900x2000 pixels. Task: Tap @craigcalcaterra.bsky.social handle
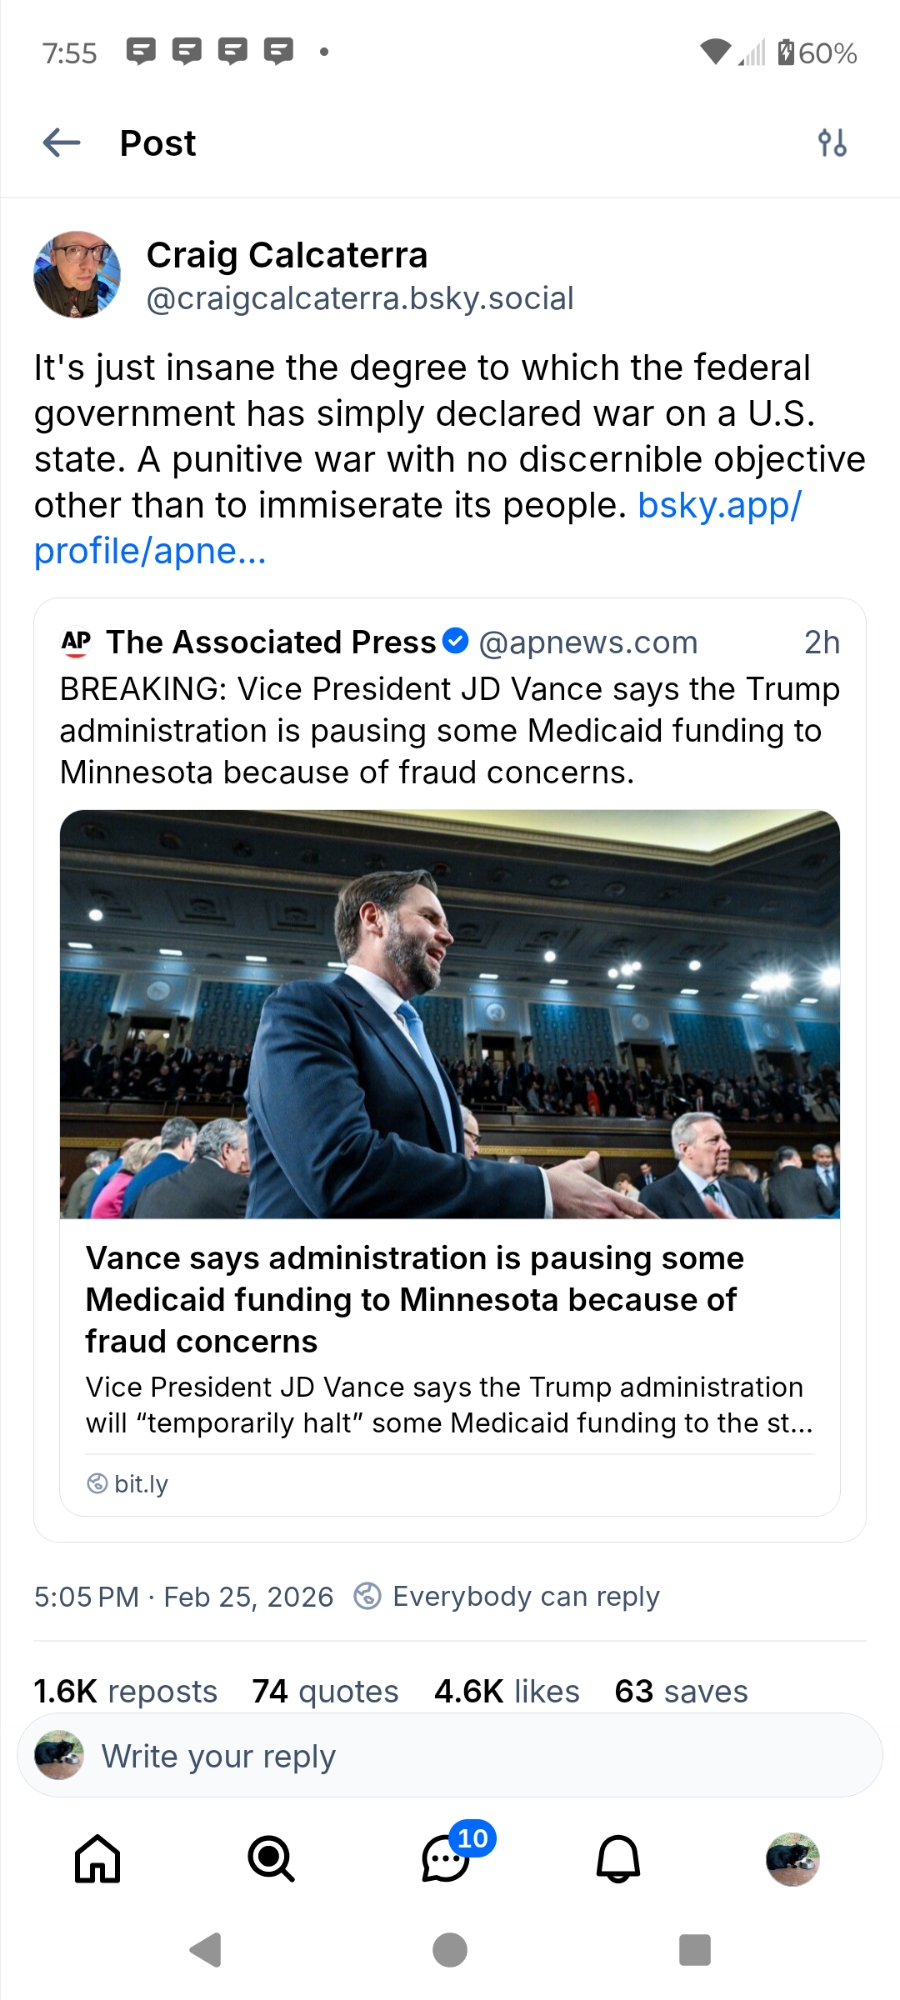[x=360, y=298]
